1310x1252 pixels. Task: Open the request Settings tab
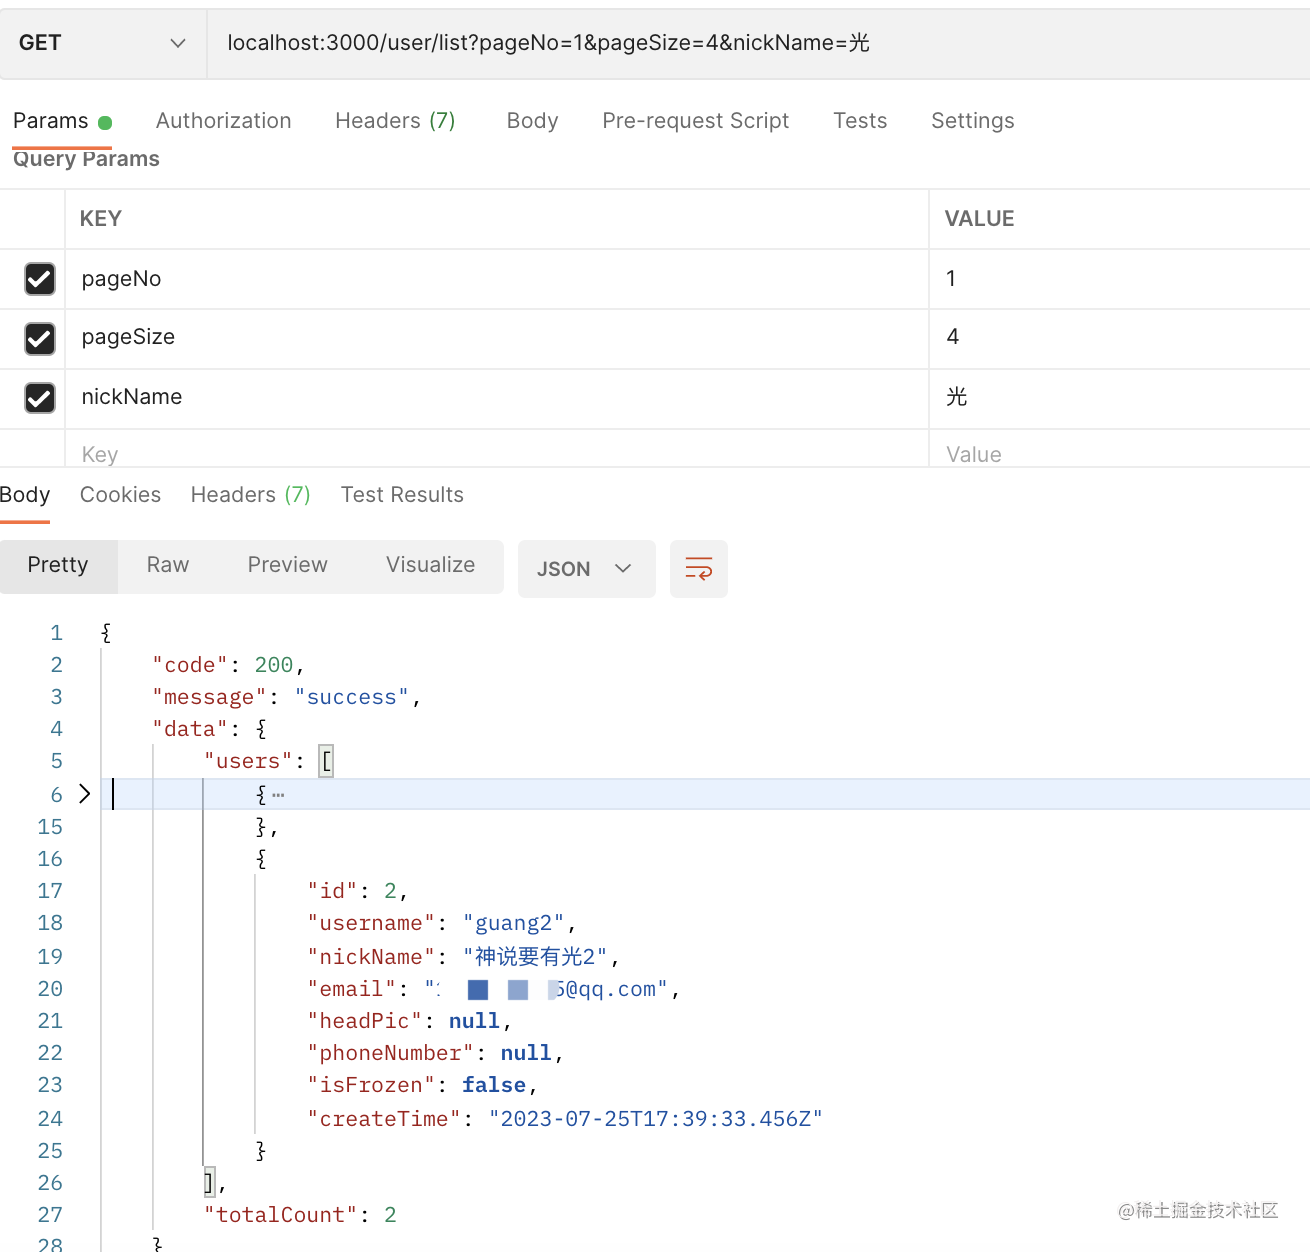972,121
